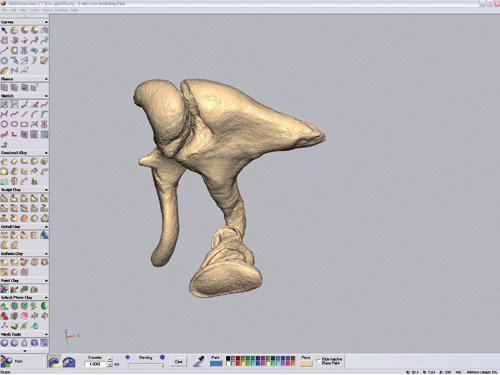
Task: Pick the circle tool in Sketch palette
Action: click(x=4, y=124)
